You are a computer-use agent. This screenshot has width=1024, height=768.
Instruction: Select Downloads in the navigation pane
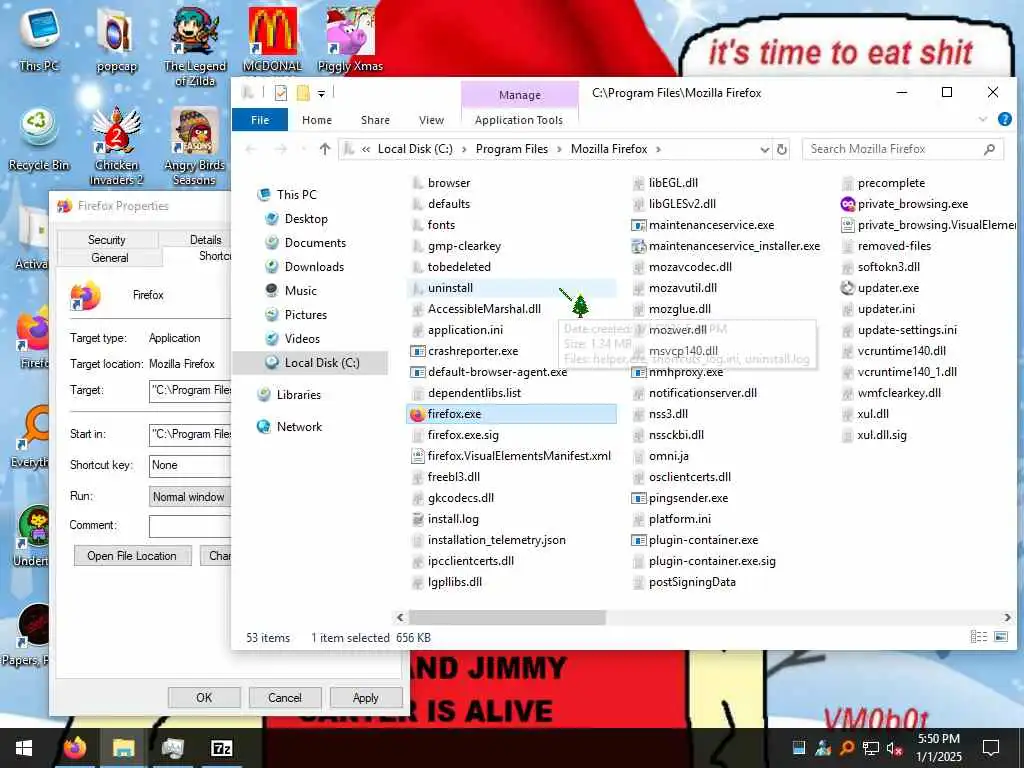pos(313,266)
